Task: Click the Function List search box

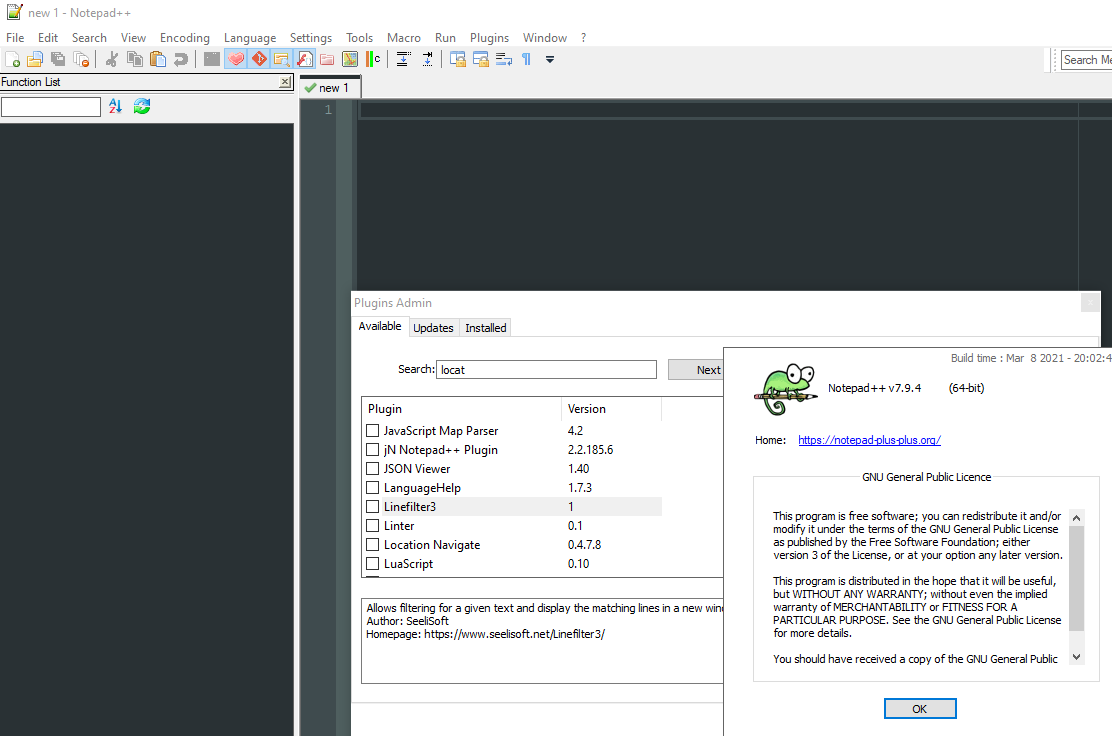Action: pyautogui.click(x=51, y=106)
